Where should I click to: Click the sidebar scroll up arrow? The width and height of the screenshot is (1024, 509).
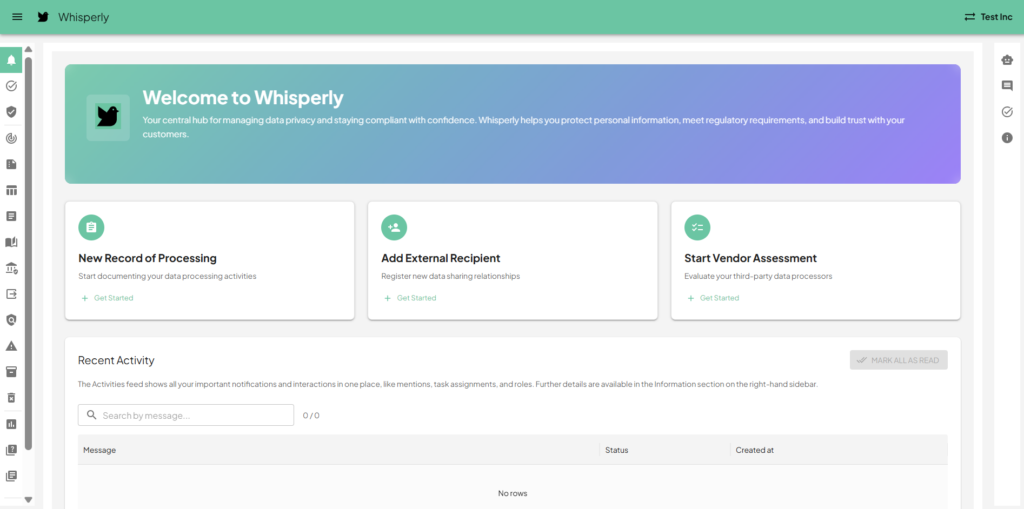coord(28,50)
